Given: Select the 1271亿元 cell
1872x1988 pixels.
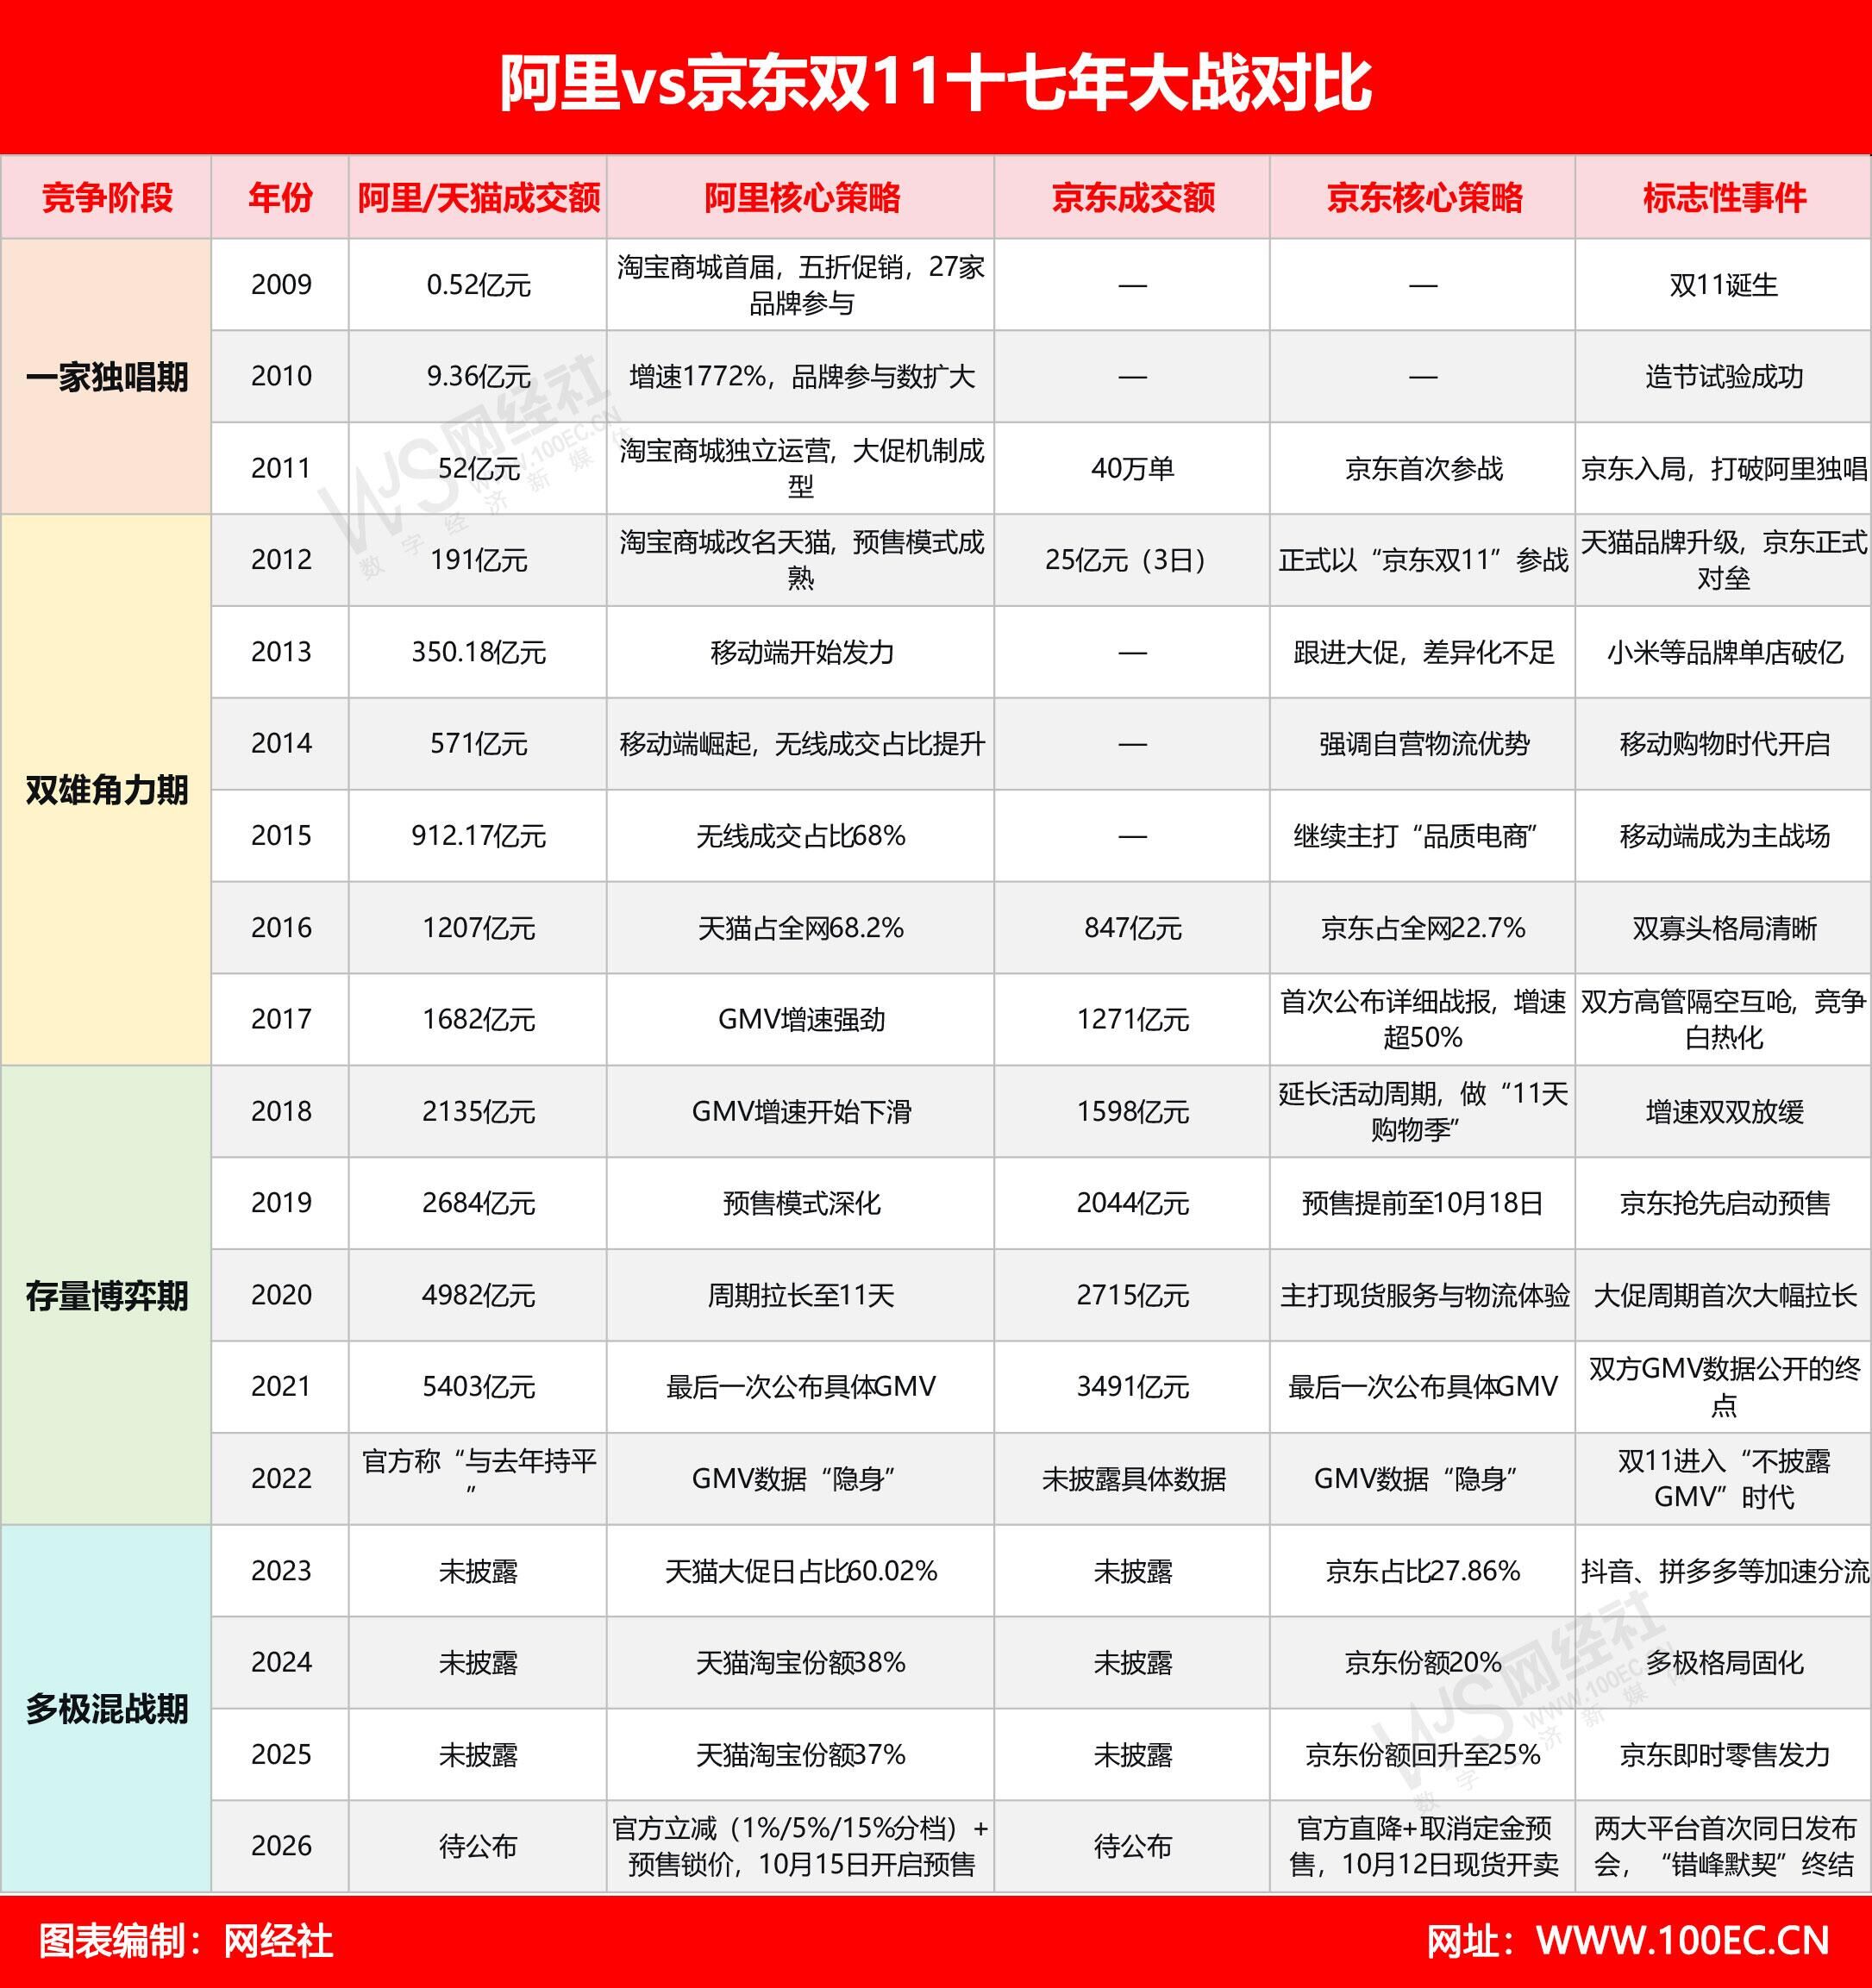Looking at the screenshot, I should pyautogui.click(x=1132, y=1019).
